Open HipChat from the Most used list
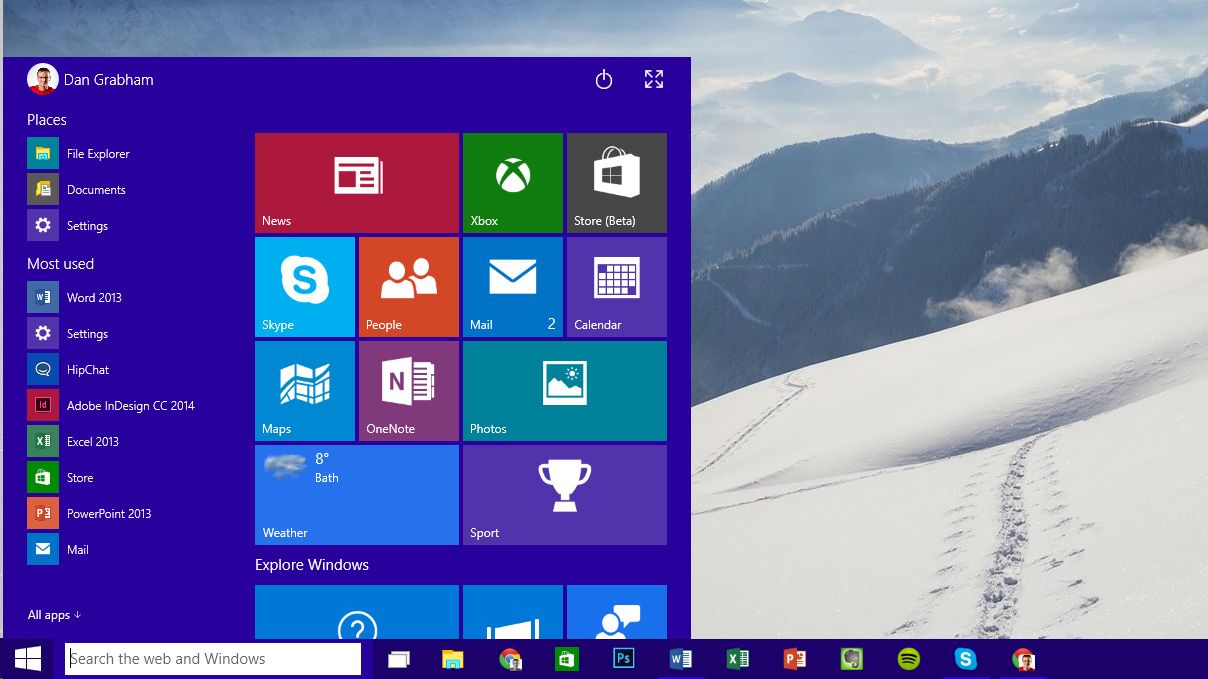This screenshot has width=1208, height=679. (87, 369)
